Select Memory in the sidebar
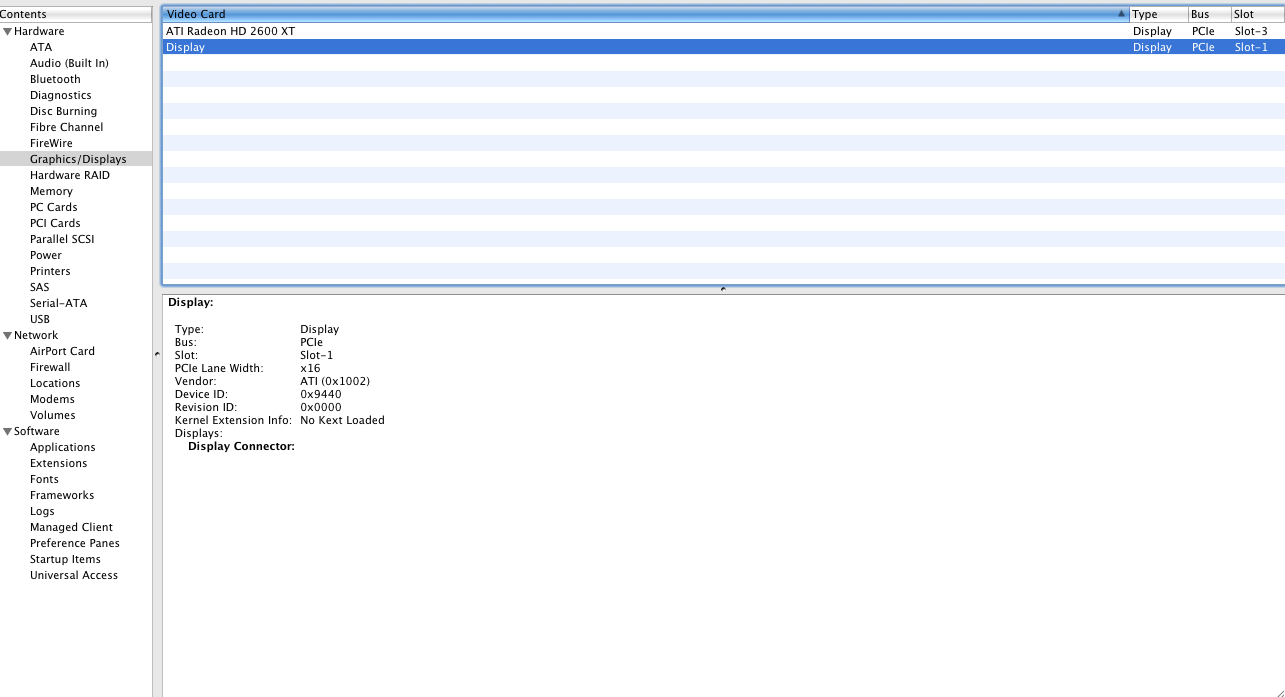The width and height of the screenshot is (1285, 697). (51, 191)
